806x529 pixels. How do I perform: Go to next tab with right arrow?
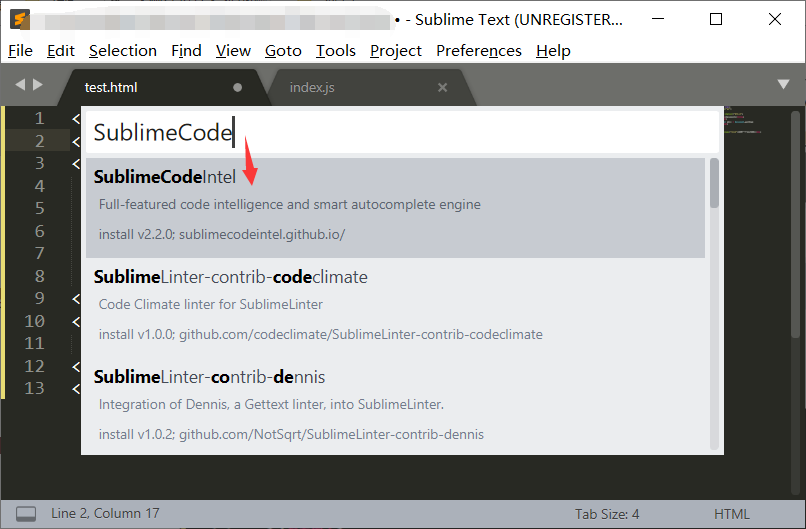38,84
